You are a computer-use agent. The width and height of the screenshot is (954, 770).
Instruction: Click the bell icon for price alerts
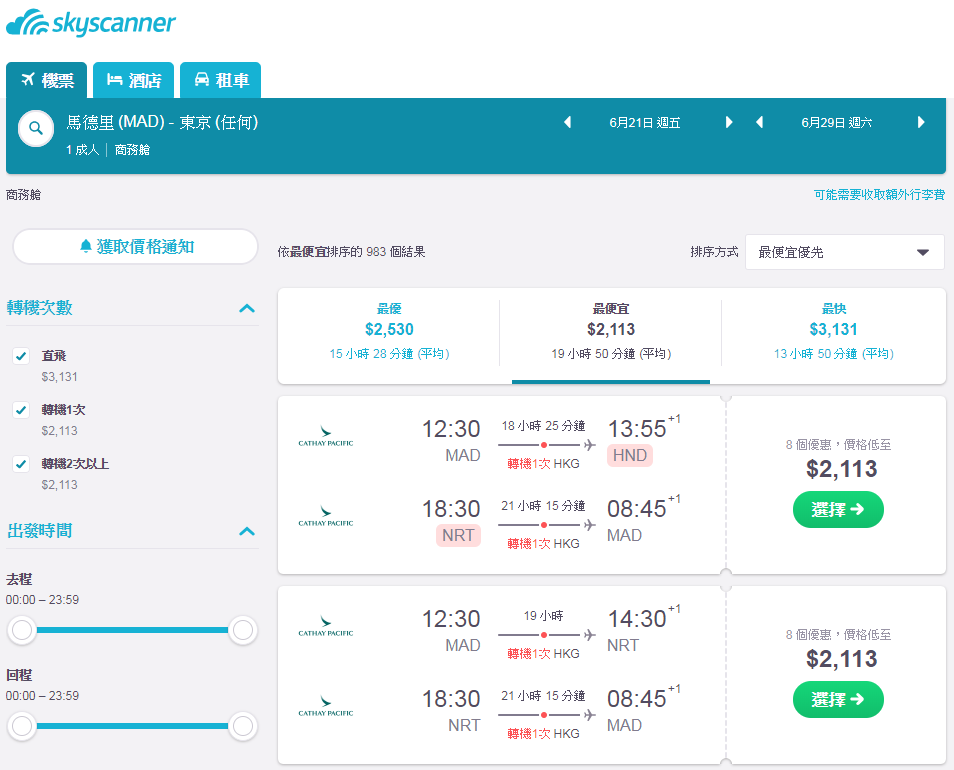point(86,246)
